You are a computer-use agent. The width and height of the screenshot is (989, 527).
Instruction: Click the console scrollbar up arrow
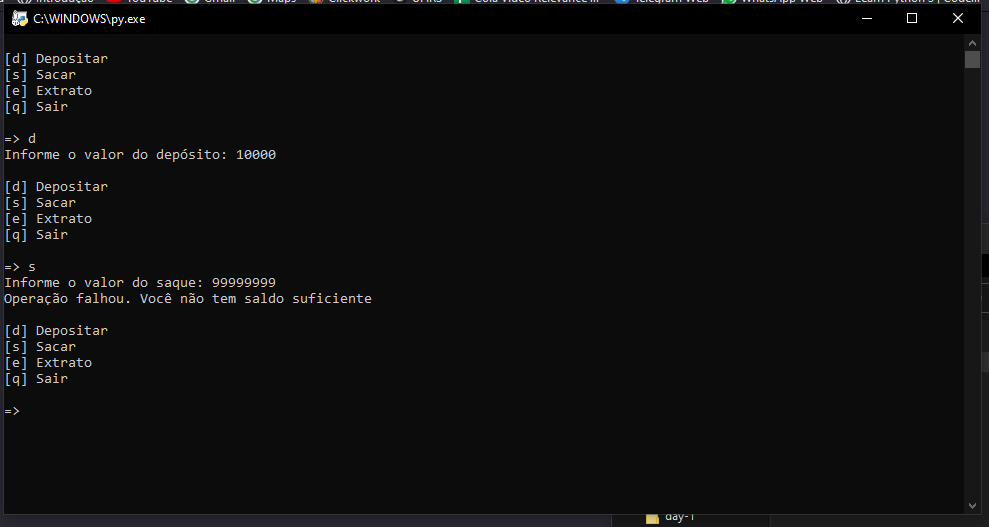[972, 43]
